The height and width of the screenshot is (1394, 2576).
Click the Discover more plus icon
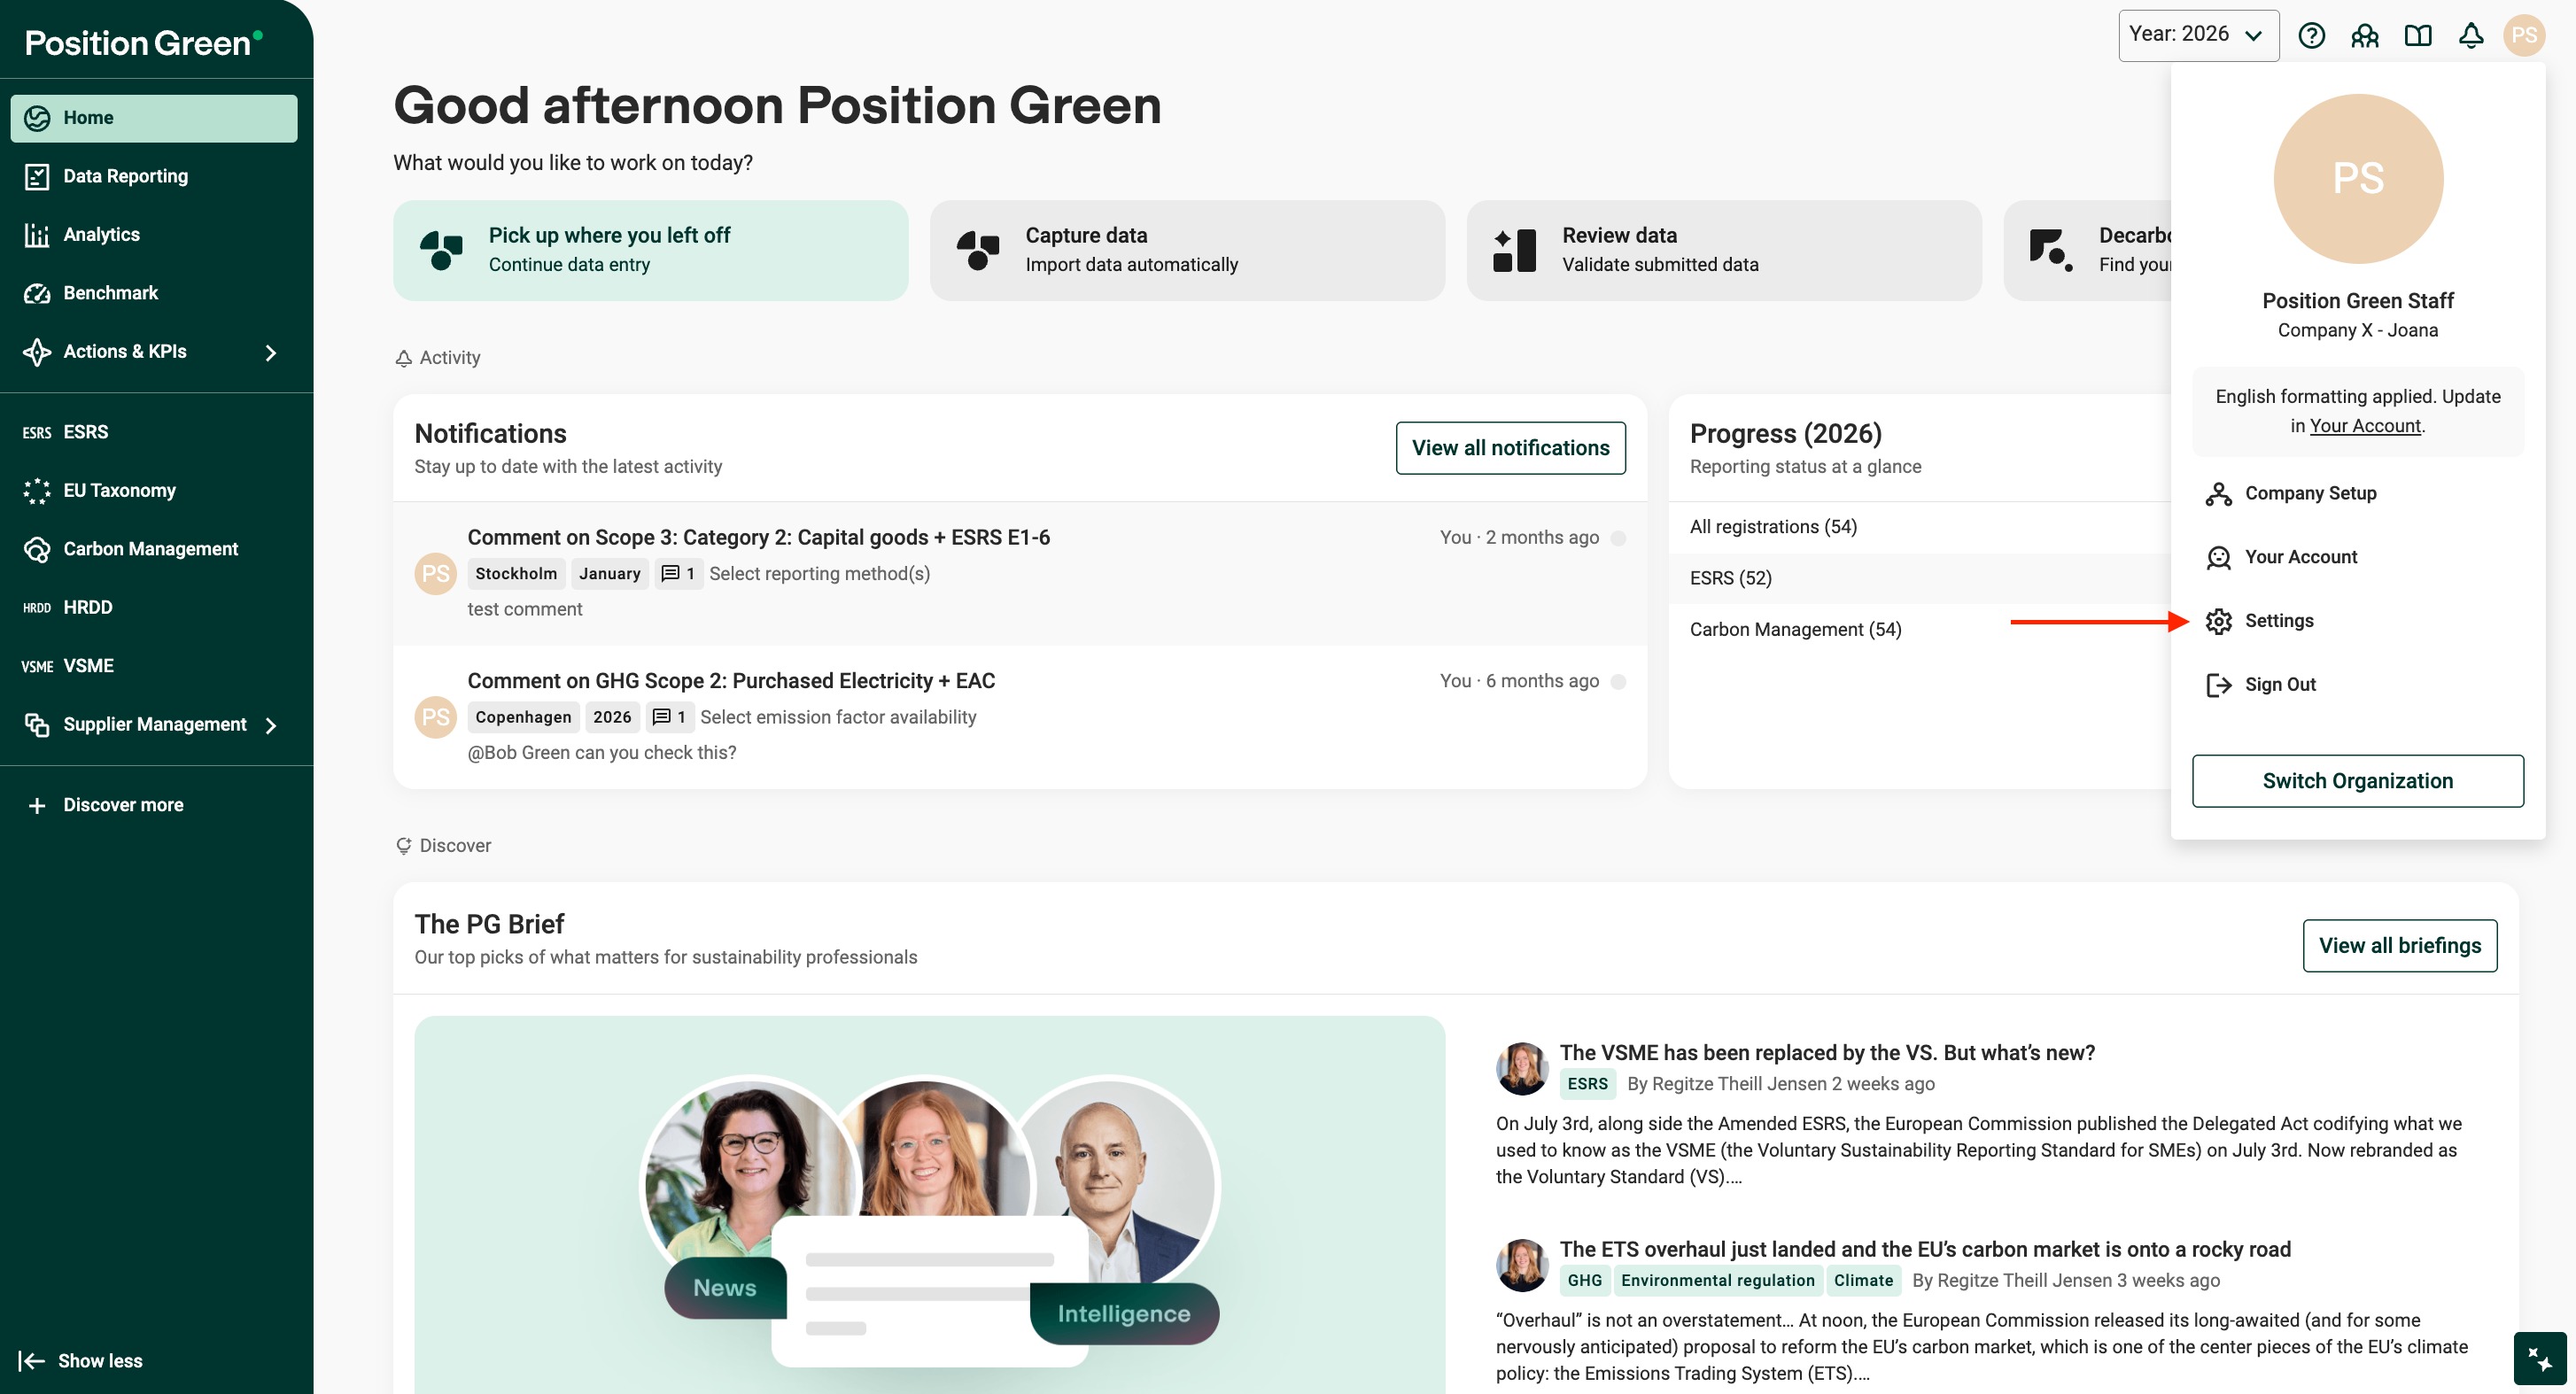pyautogui.click(x=37, y=806)
